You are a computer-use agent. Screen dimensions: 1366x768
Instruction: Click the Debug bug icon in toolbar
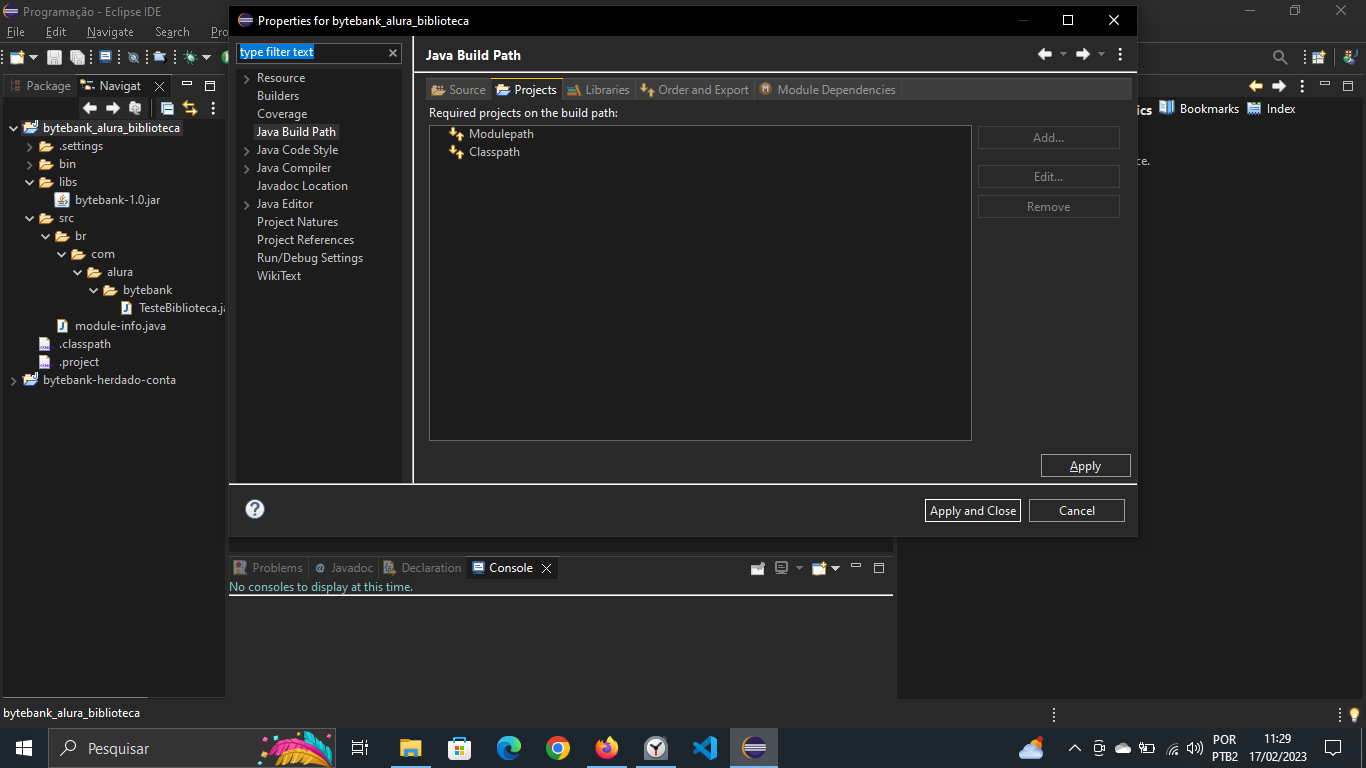tap(190, 57)
